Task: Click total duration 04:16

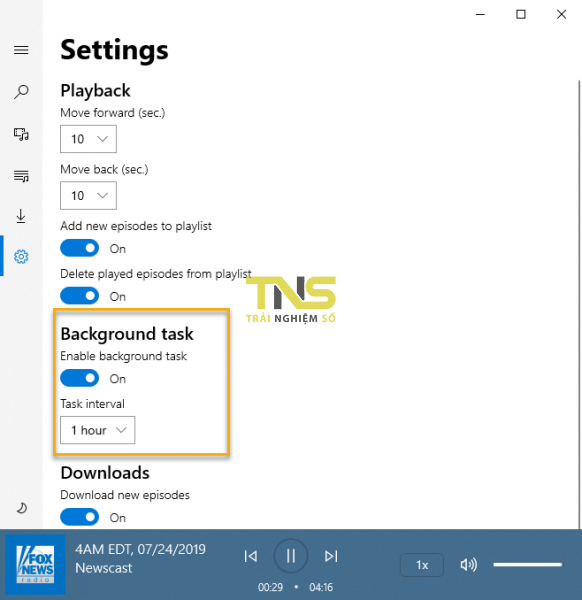Action: (x=321, y=587)
